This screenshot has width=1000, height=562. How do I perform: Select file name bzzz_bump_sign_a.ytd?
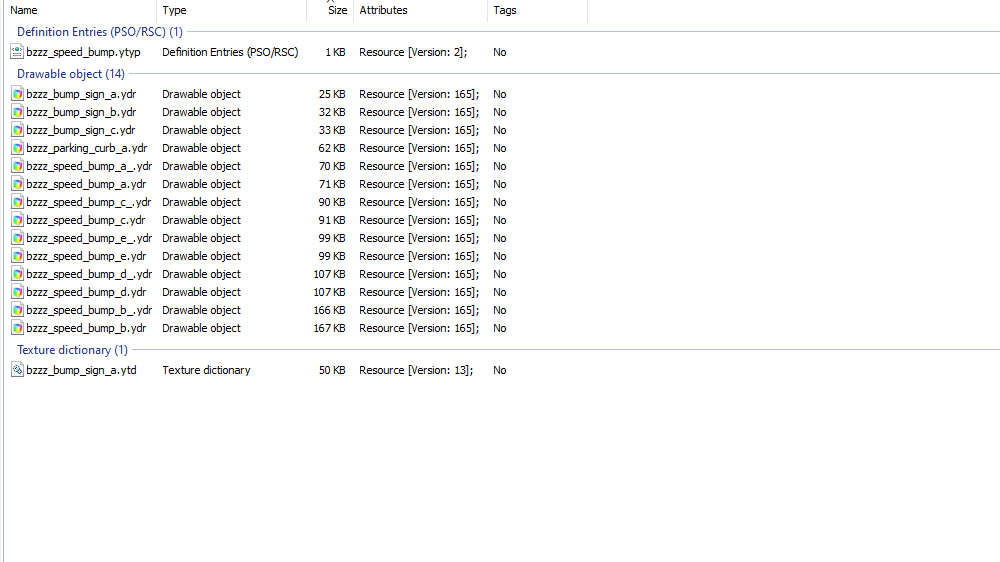pos(81,370)
